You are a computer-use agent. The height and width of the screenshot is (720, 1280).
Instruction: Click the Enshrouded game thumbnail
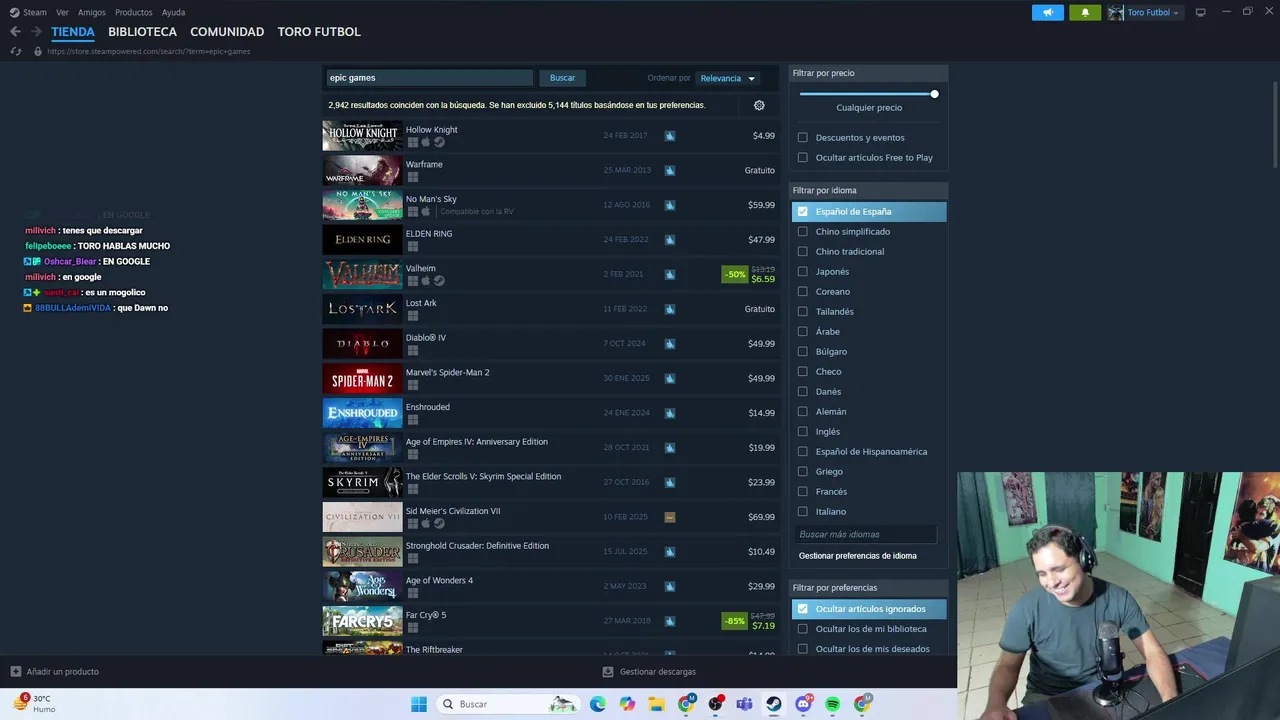tap(362, 413)
